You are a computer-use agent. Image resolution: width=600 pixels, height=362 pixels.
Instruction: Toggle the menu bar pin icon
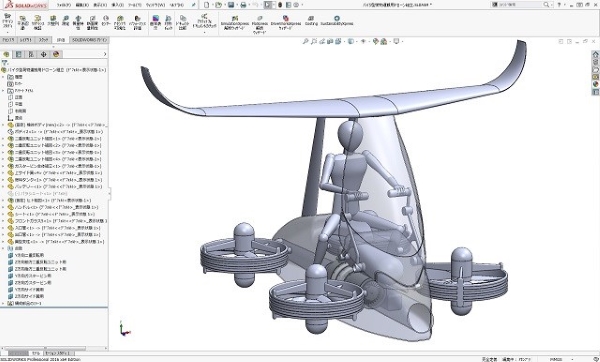coord(194,5)
